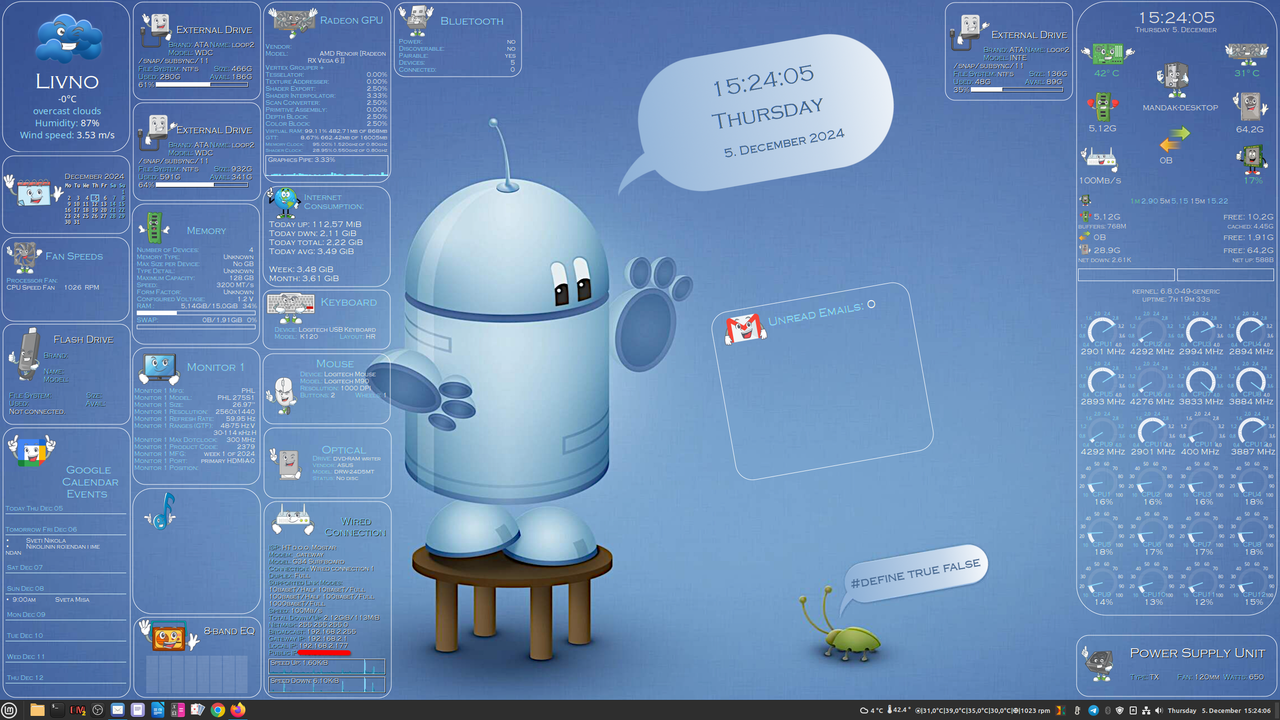Open the solitaire cards app in taskbar
1280x720 pixels.
197,710
